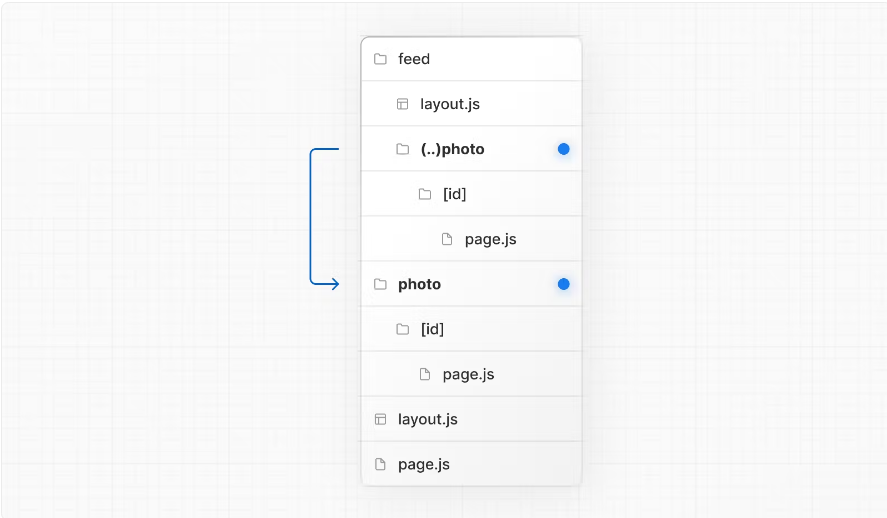Click the blue dot beside photo folder
The image size is (887, 518).
(x=563, y=284)
